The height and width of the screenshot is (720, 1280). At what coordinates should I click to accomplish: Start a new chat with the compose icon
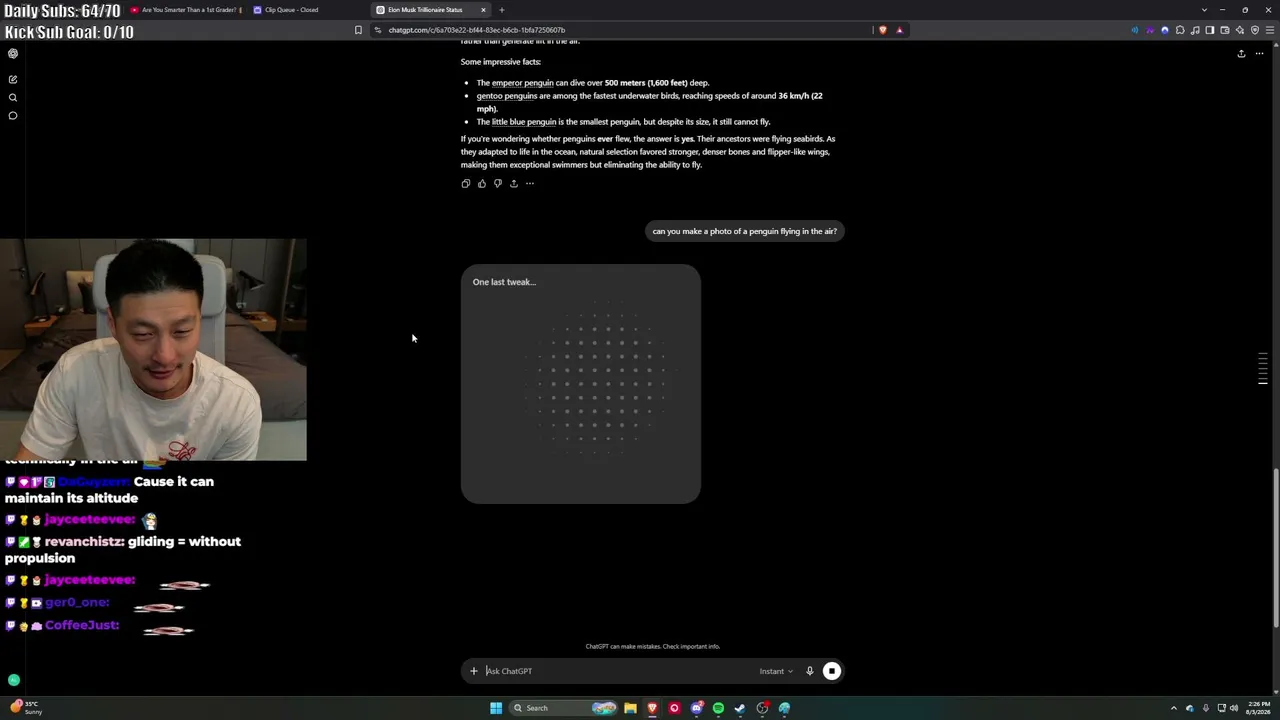click(x=13, y=79)
